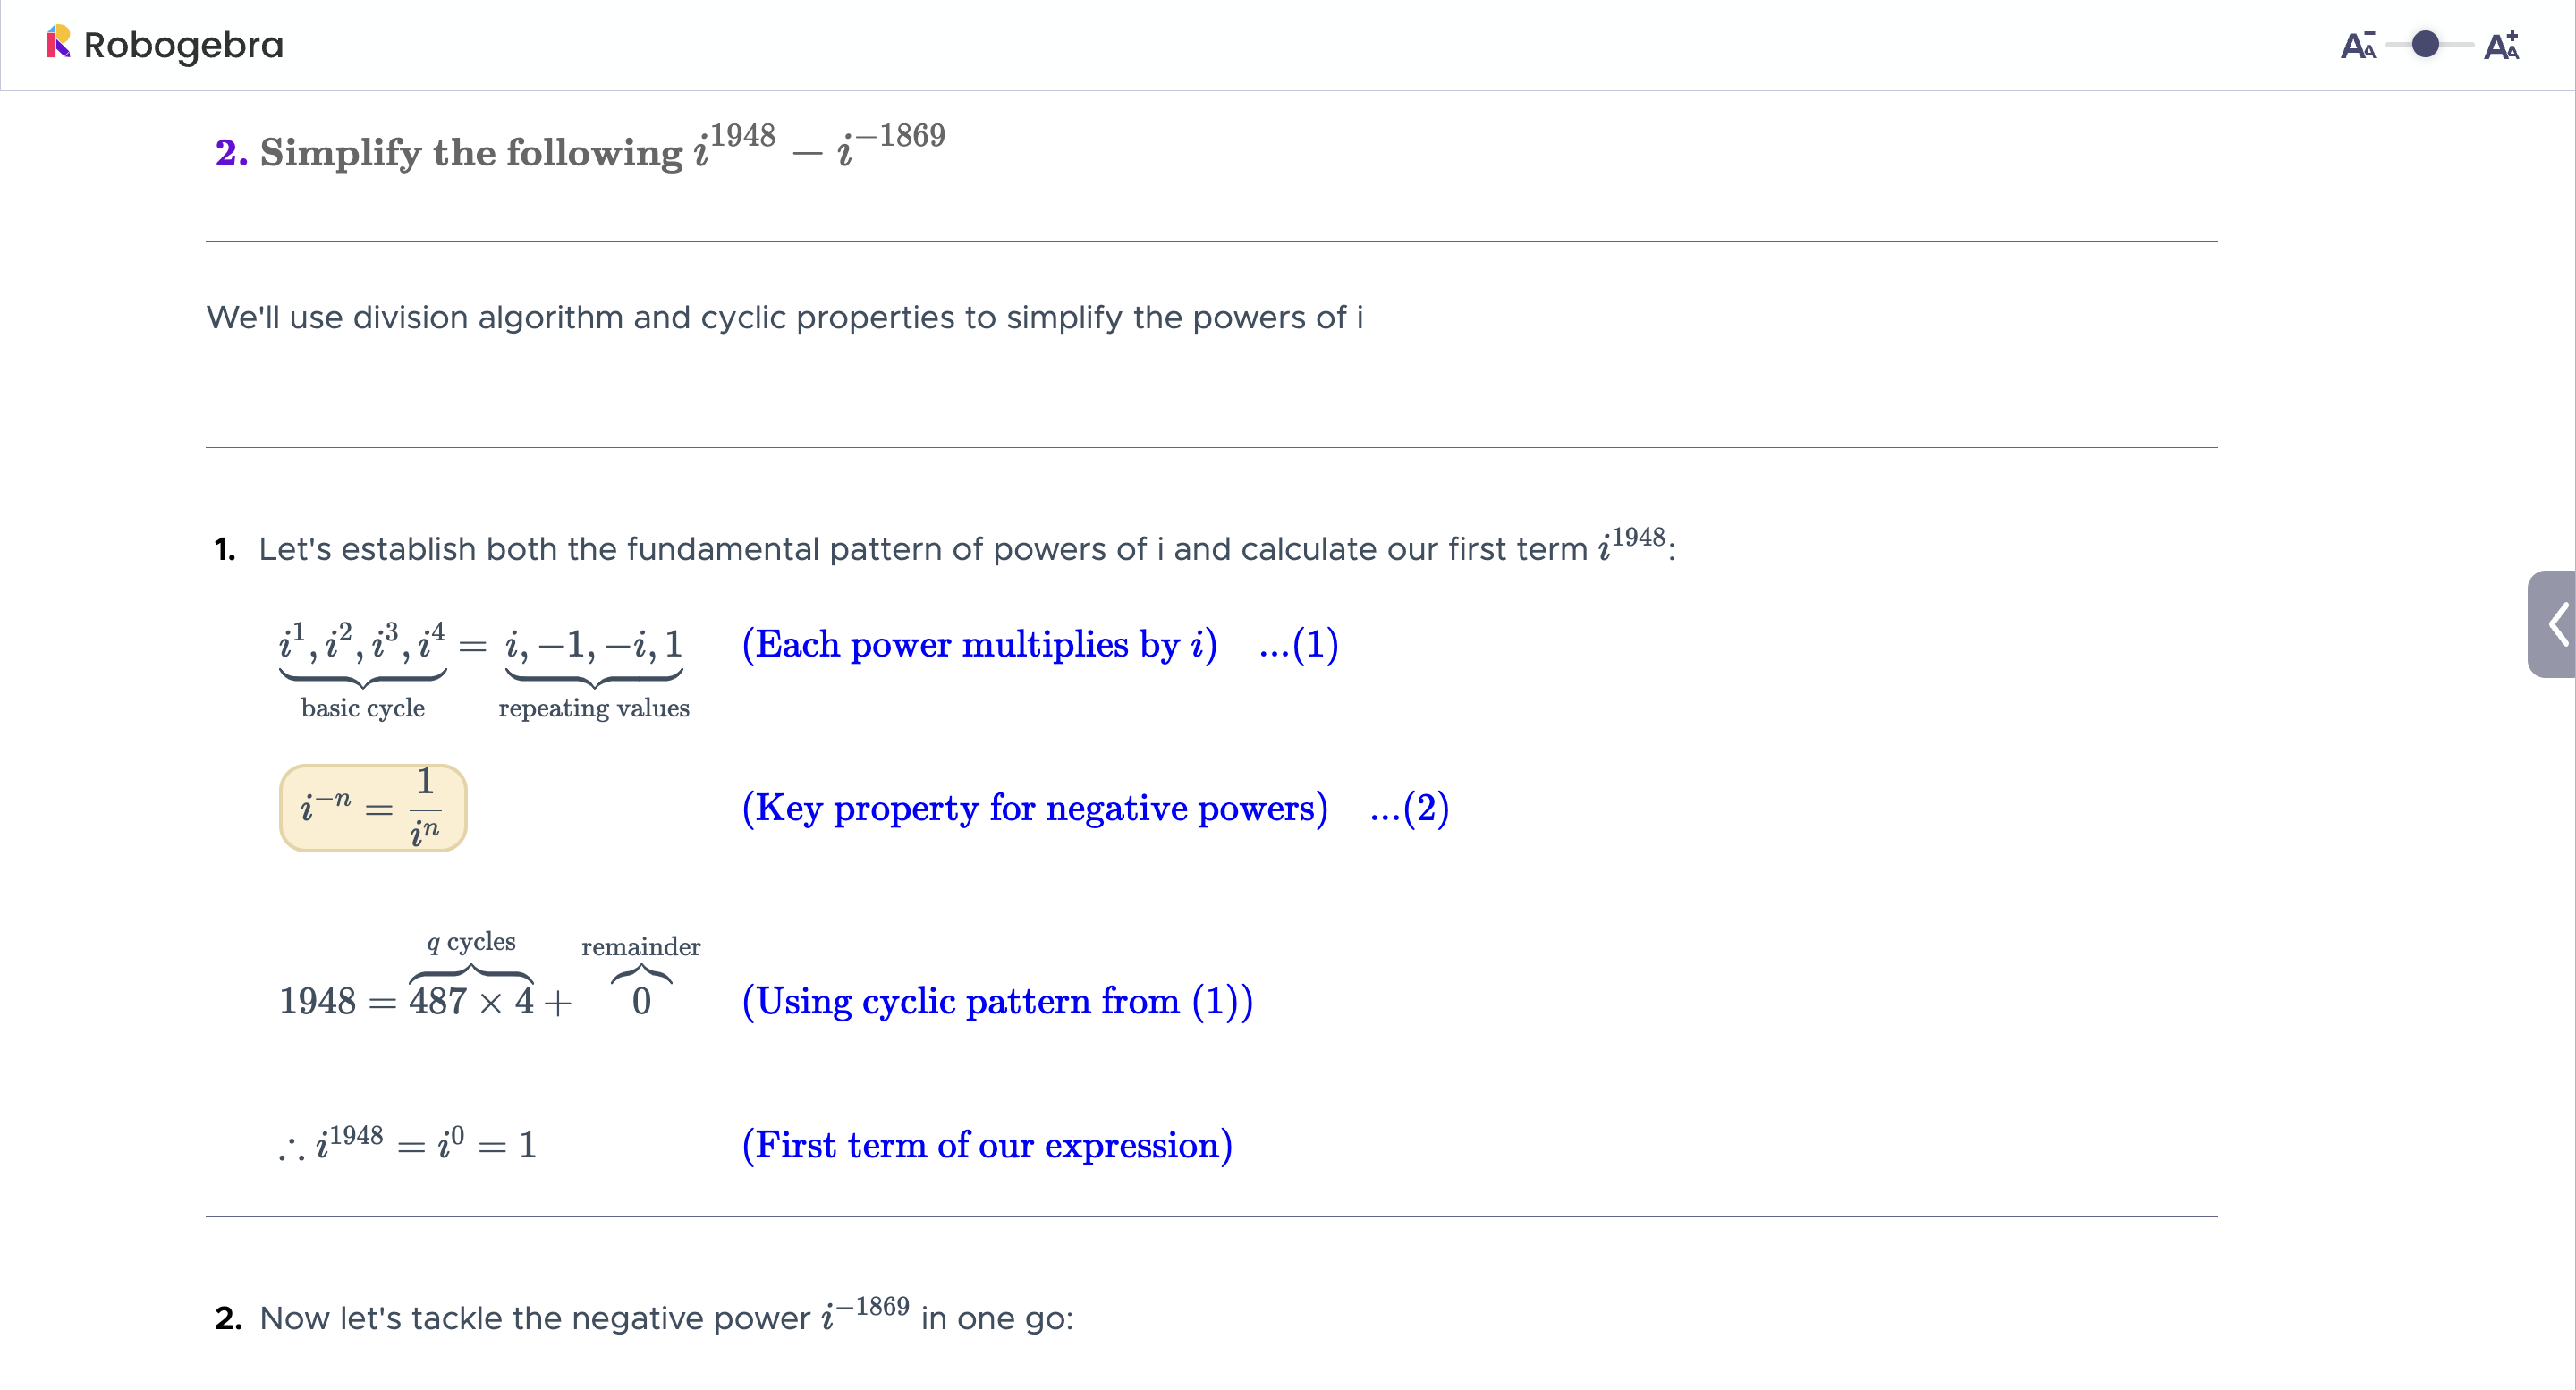The image size is (2576, 1390).
Task: Click 'First term of our expression' note
Action: pyautogui.click(x=987, y=1145)
